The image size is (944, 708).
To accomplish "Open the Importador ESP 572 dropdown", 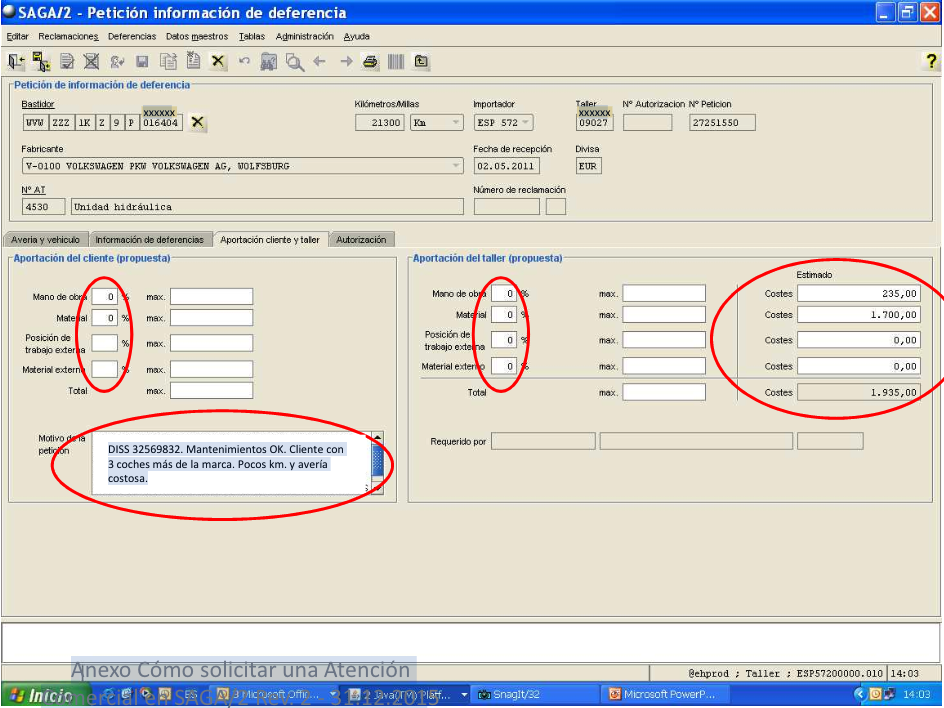I will click(x=504, y=122).
